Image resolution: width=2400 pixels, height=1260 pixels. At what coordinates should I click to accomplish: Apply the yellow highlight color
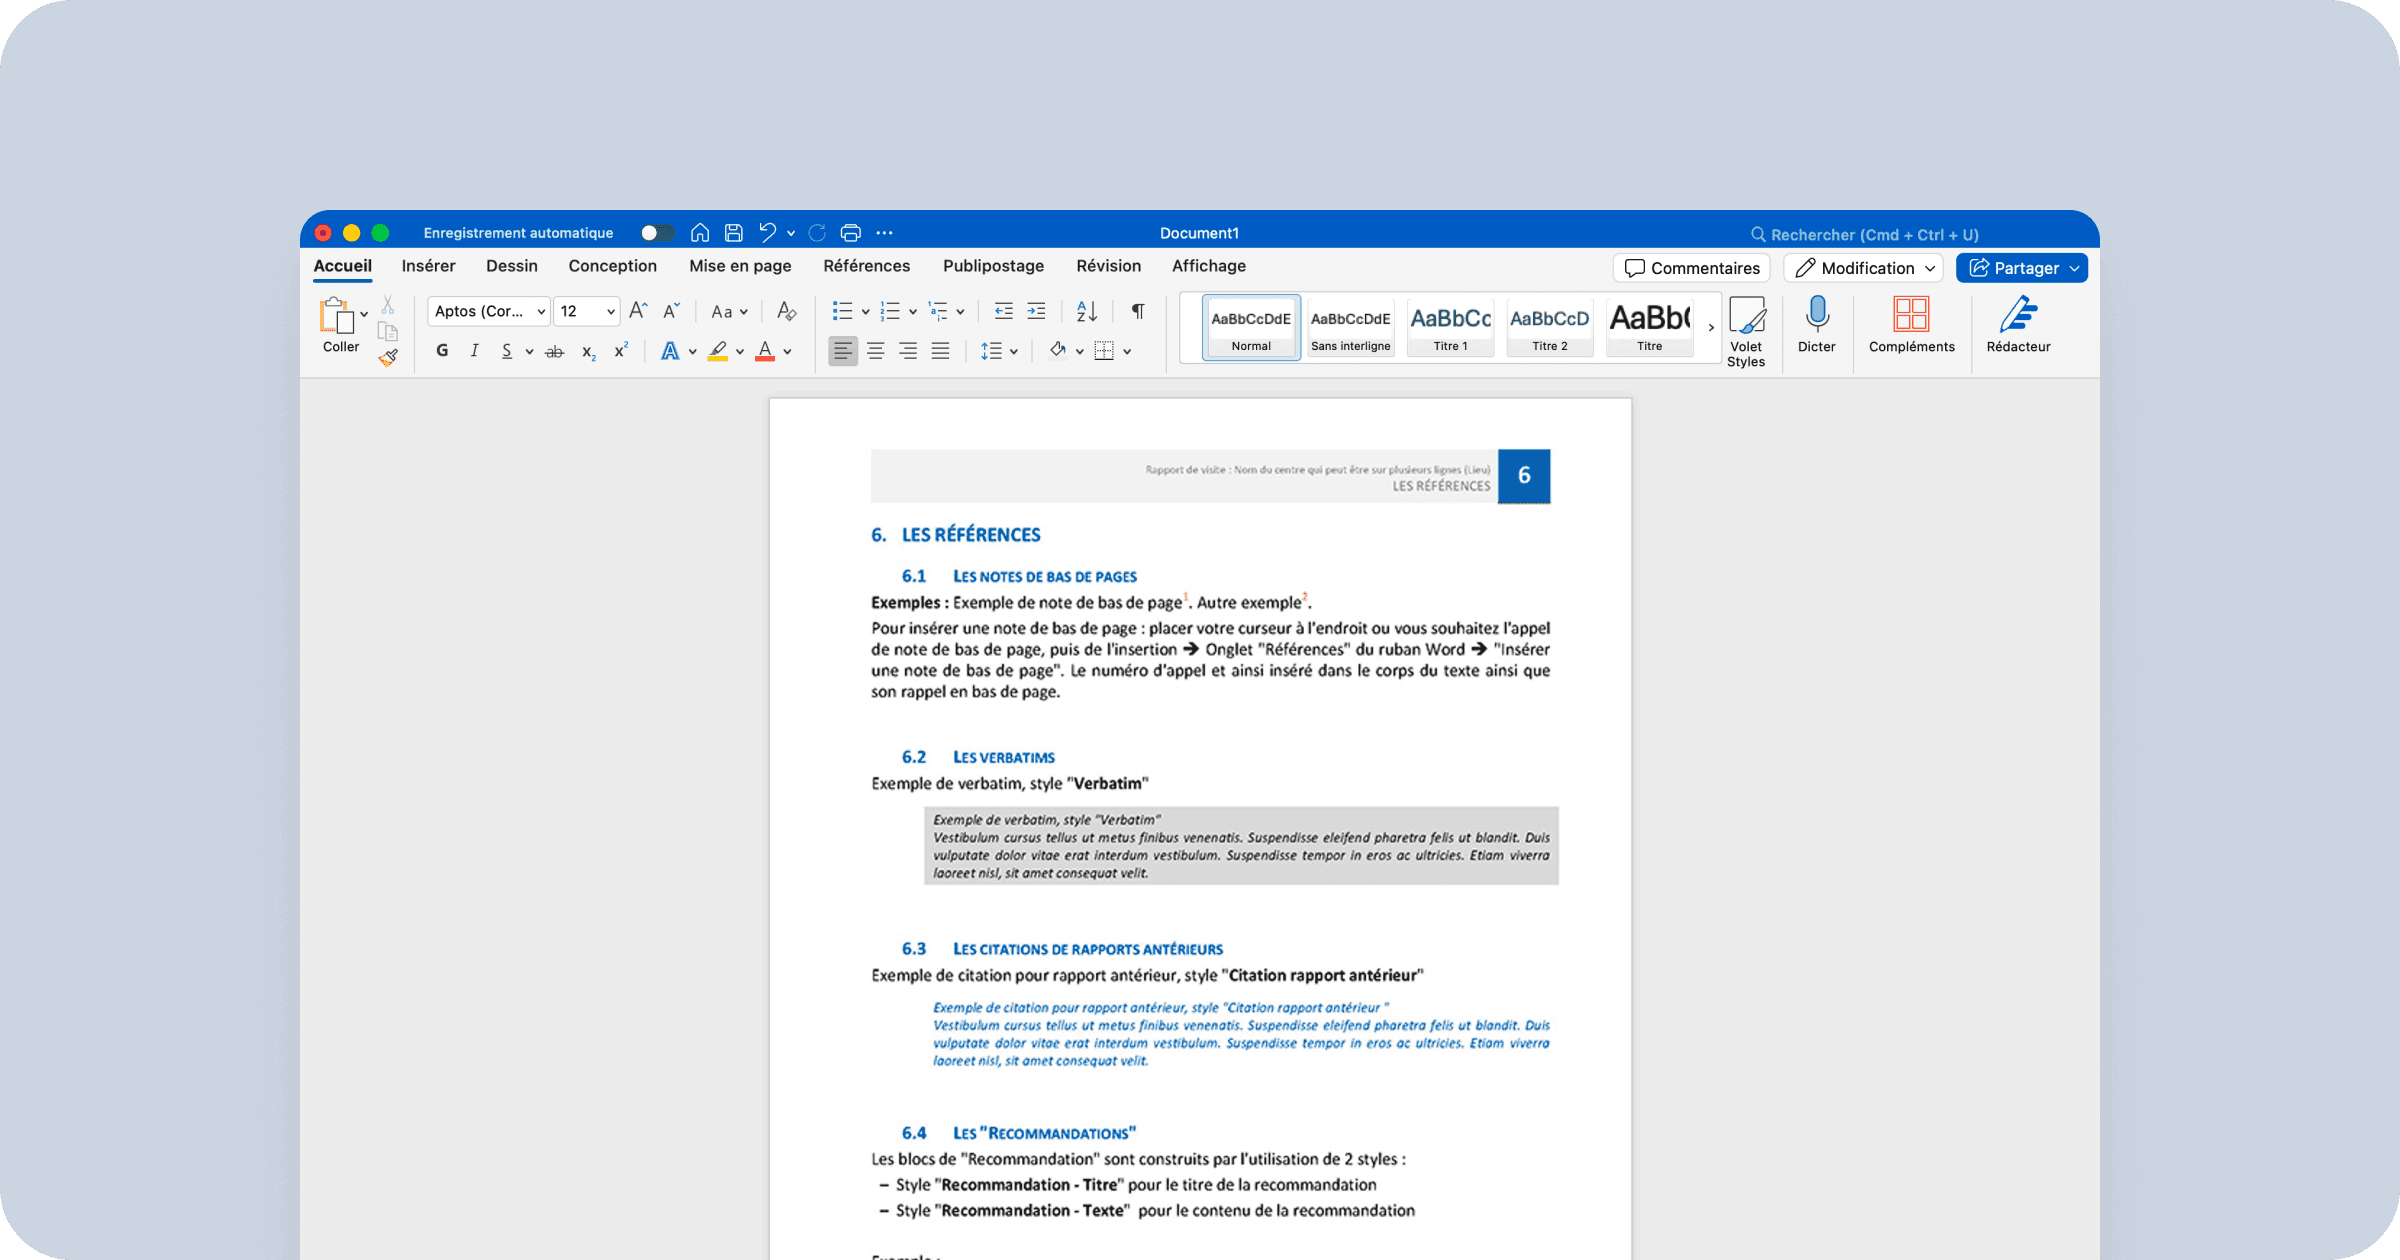point(717,351)
